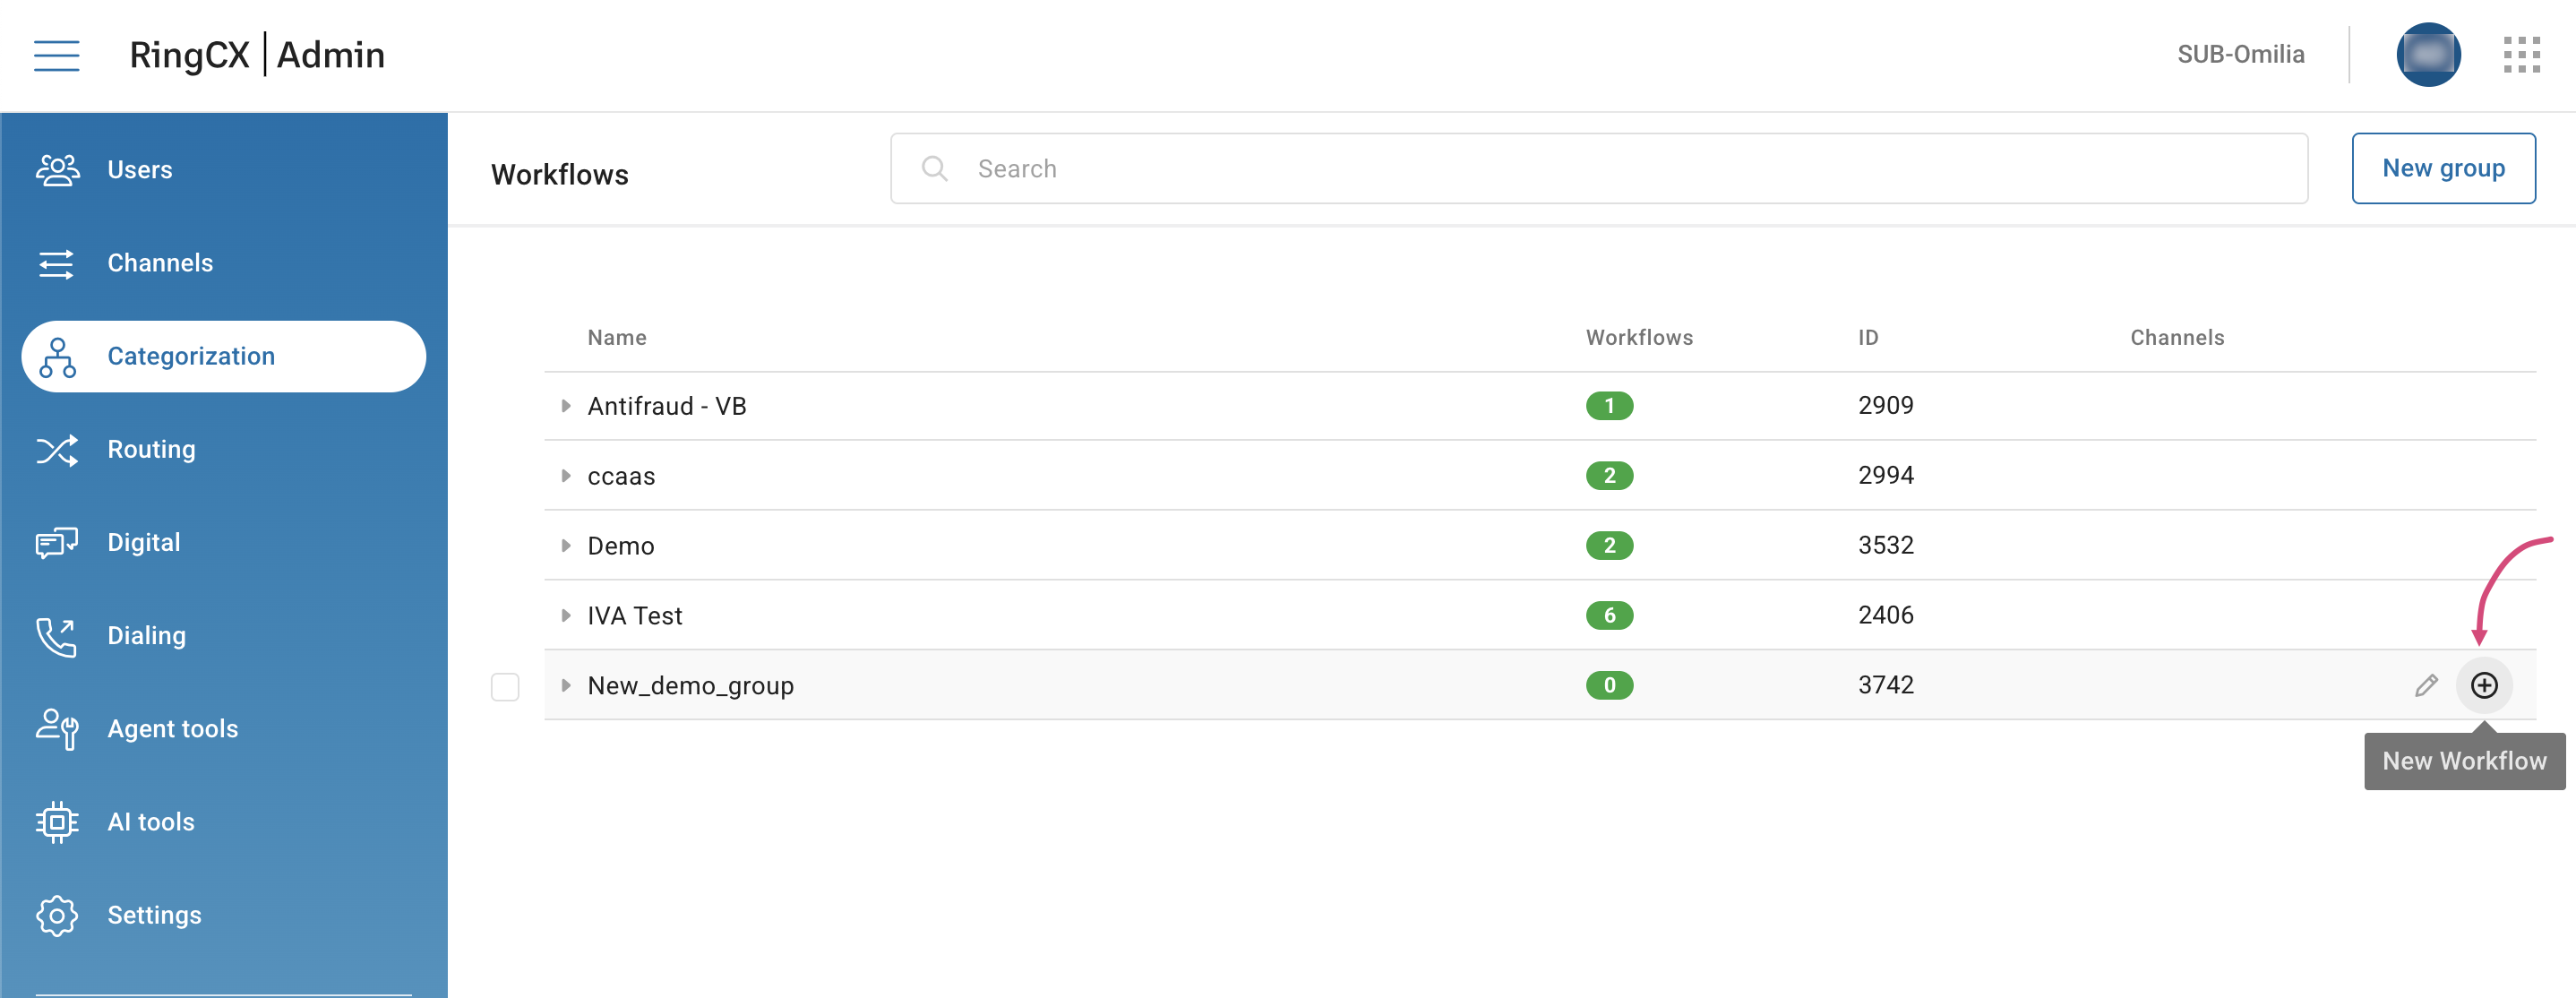This screenshot has width=2576, height=998.
Task: Edit New_demo_group with pencil icon
Action: pyautogui.click(x=2426, y=685)
